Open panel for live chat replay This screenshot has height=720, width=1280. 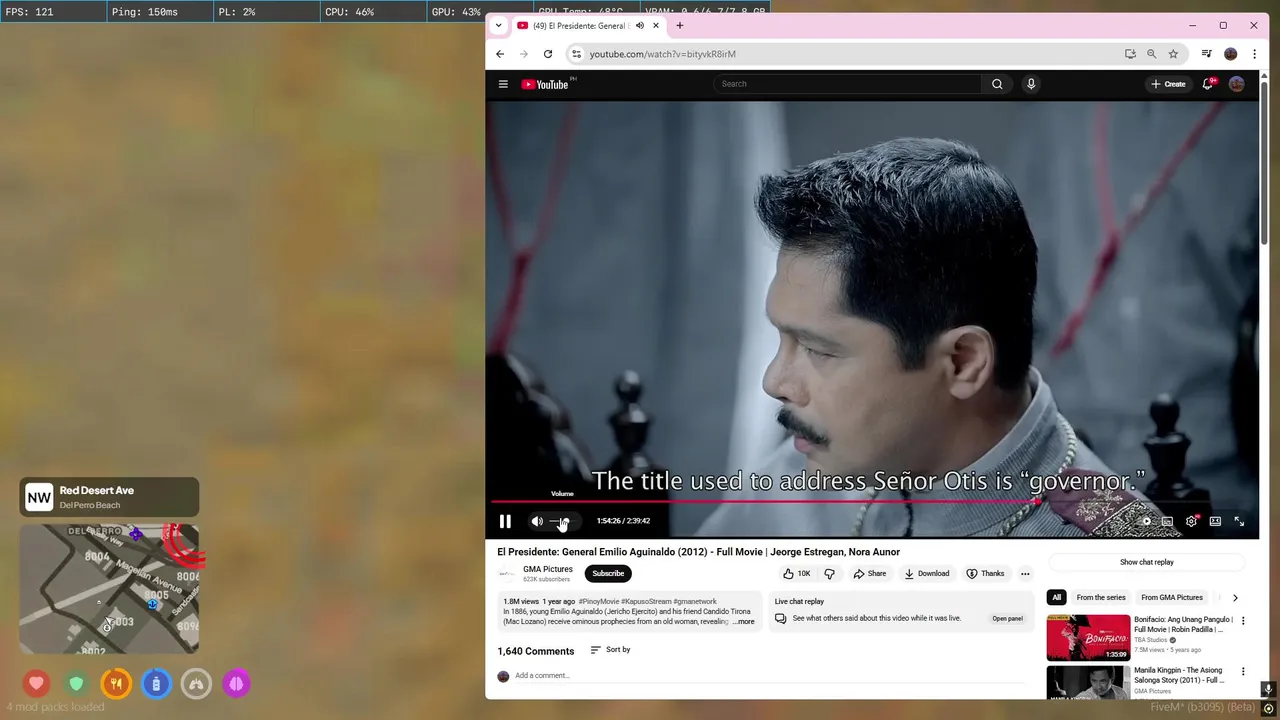[1007, 619]
